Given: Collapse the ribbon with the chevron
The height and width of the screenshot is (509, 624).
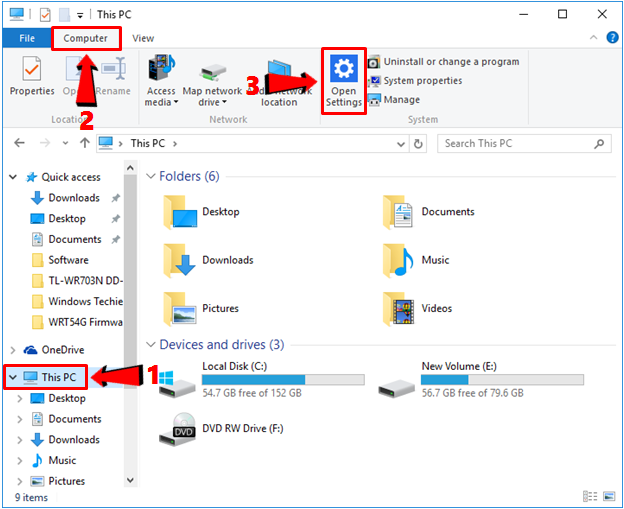Looking at the screenshot, I should click(593, 37).
